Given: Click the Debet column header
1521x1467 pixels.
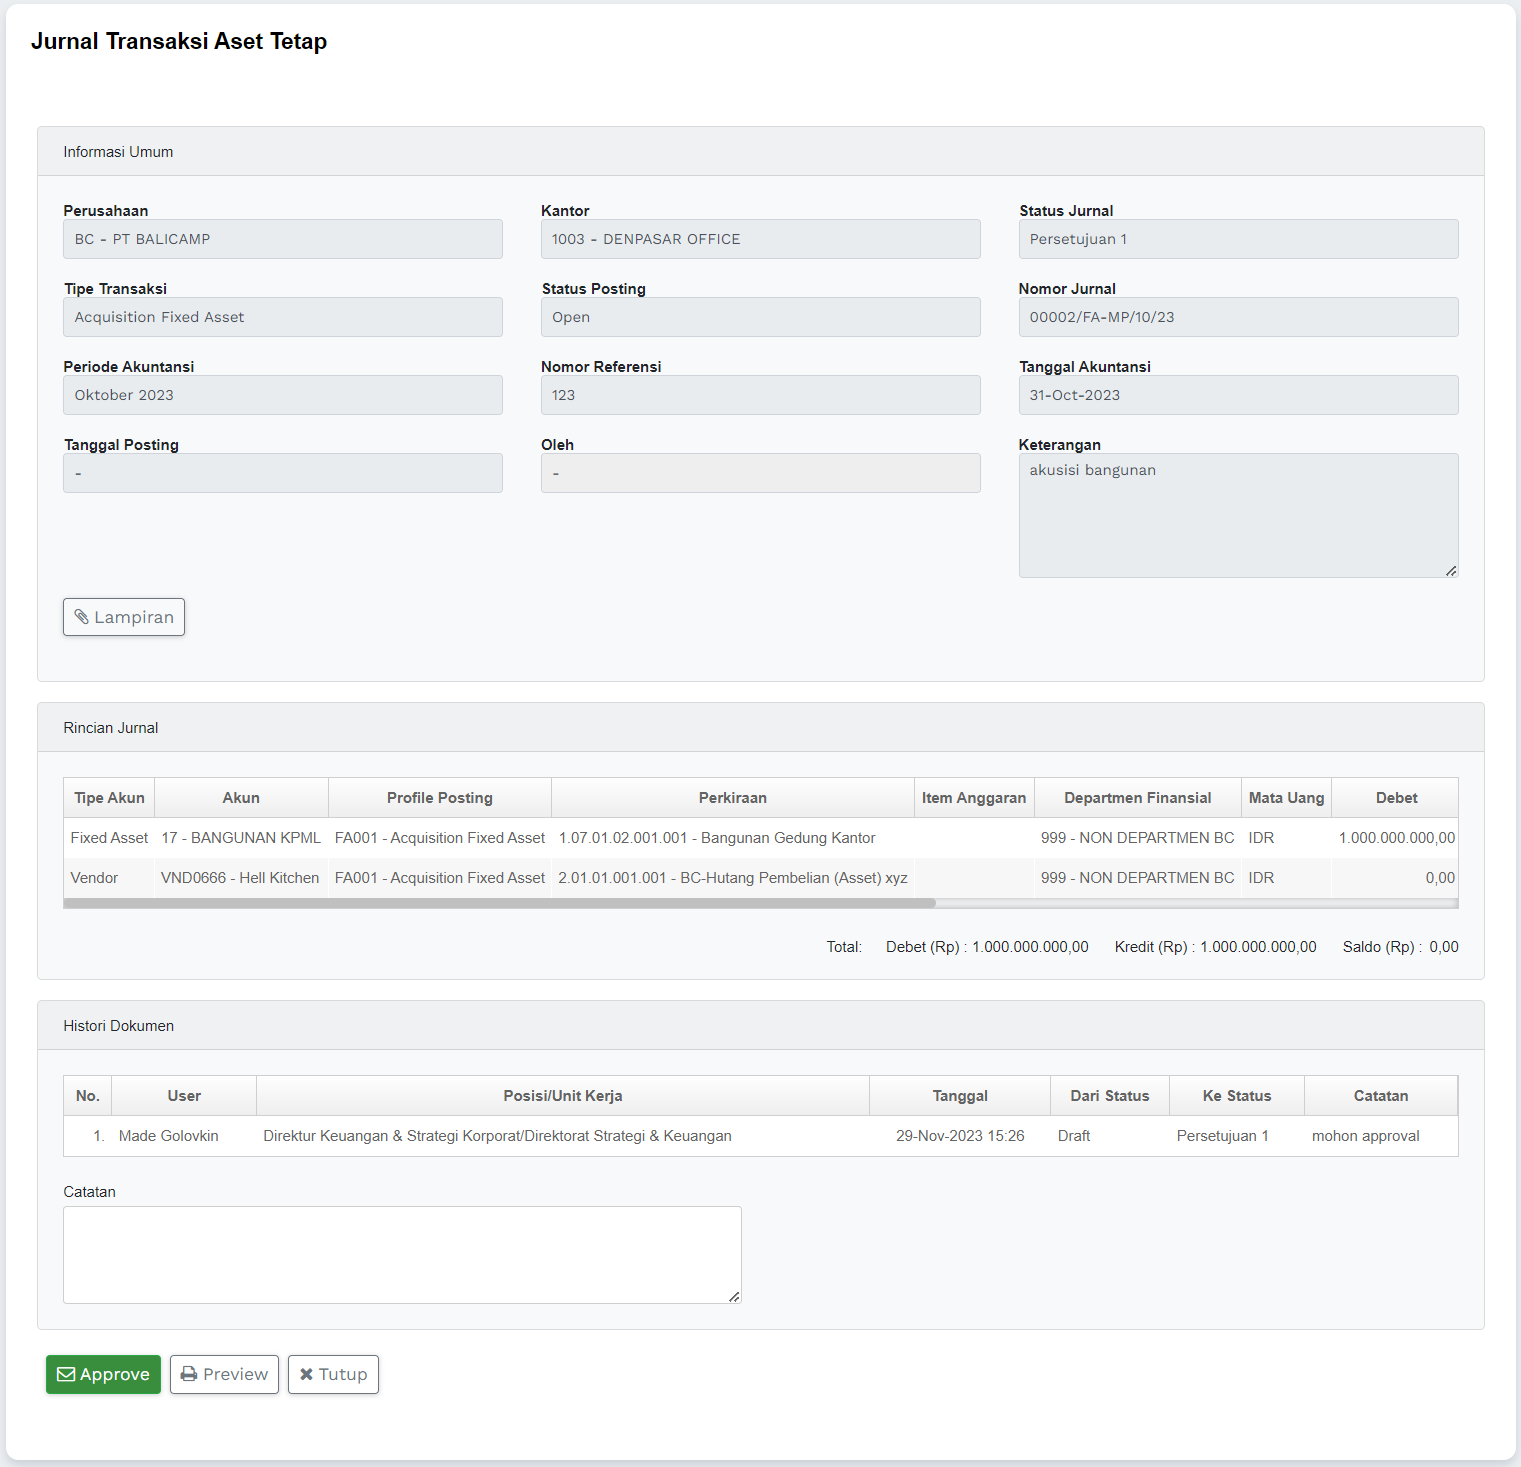Looking at the screenshot, I should coord(1396,798).
